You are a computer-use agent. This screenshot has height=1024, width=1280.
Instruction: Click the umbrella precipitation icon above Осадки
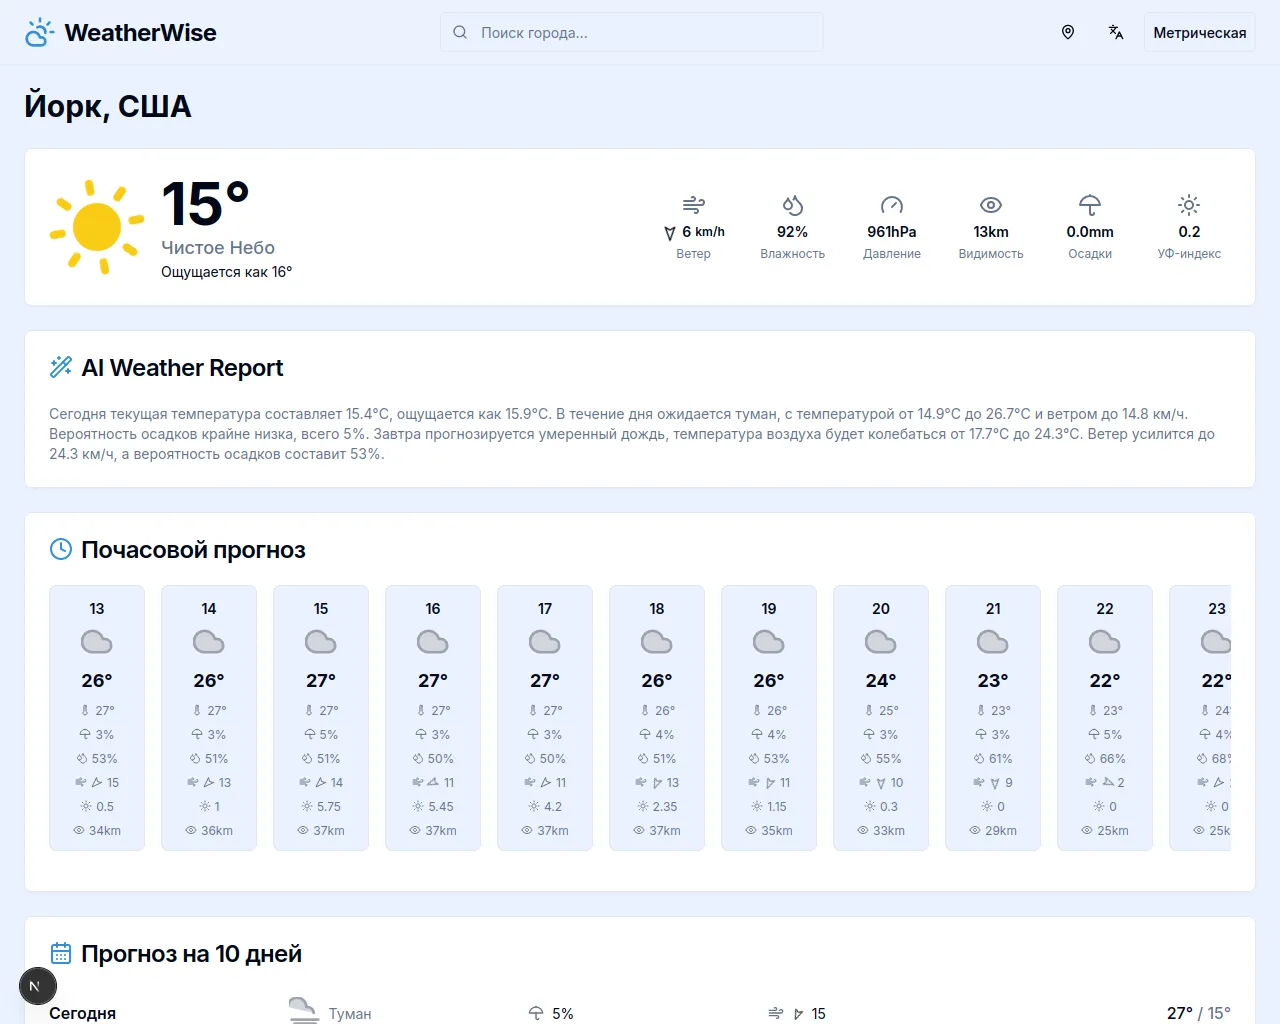pyautogui.click(x=1089, y=205)
